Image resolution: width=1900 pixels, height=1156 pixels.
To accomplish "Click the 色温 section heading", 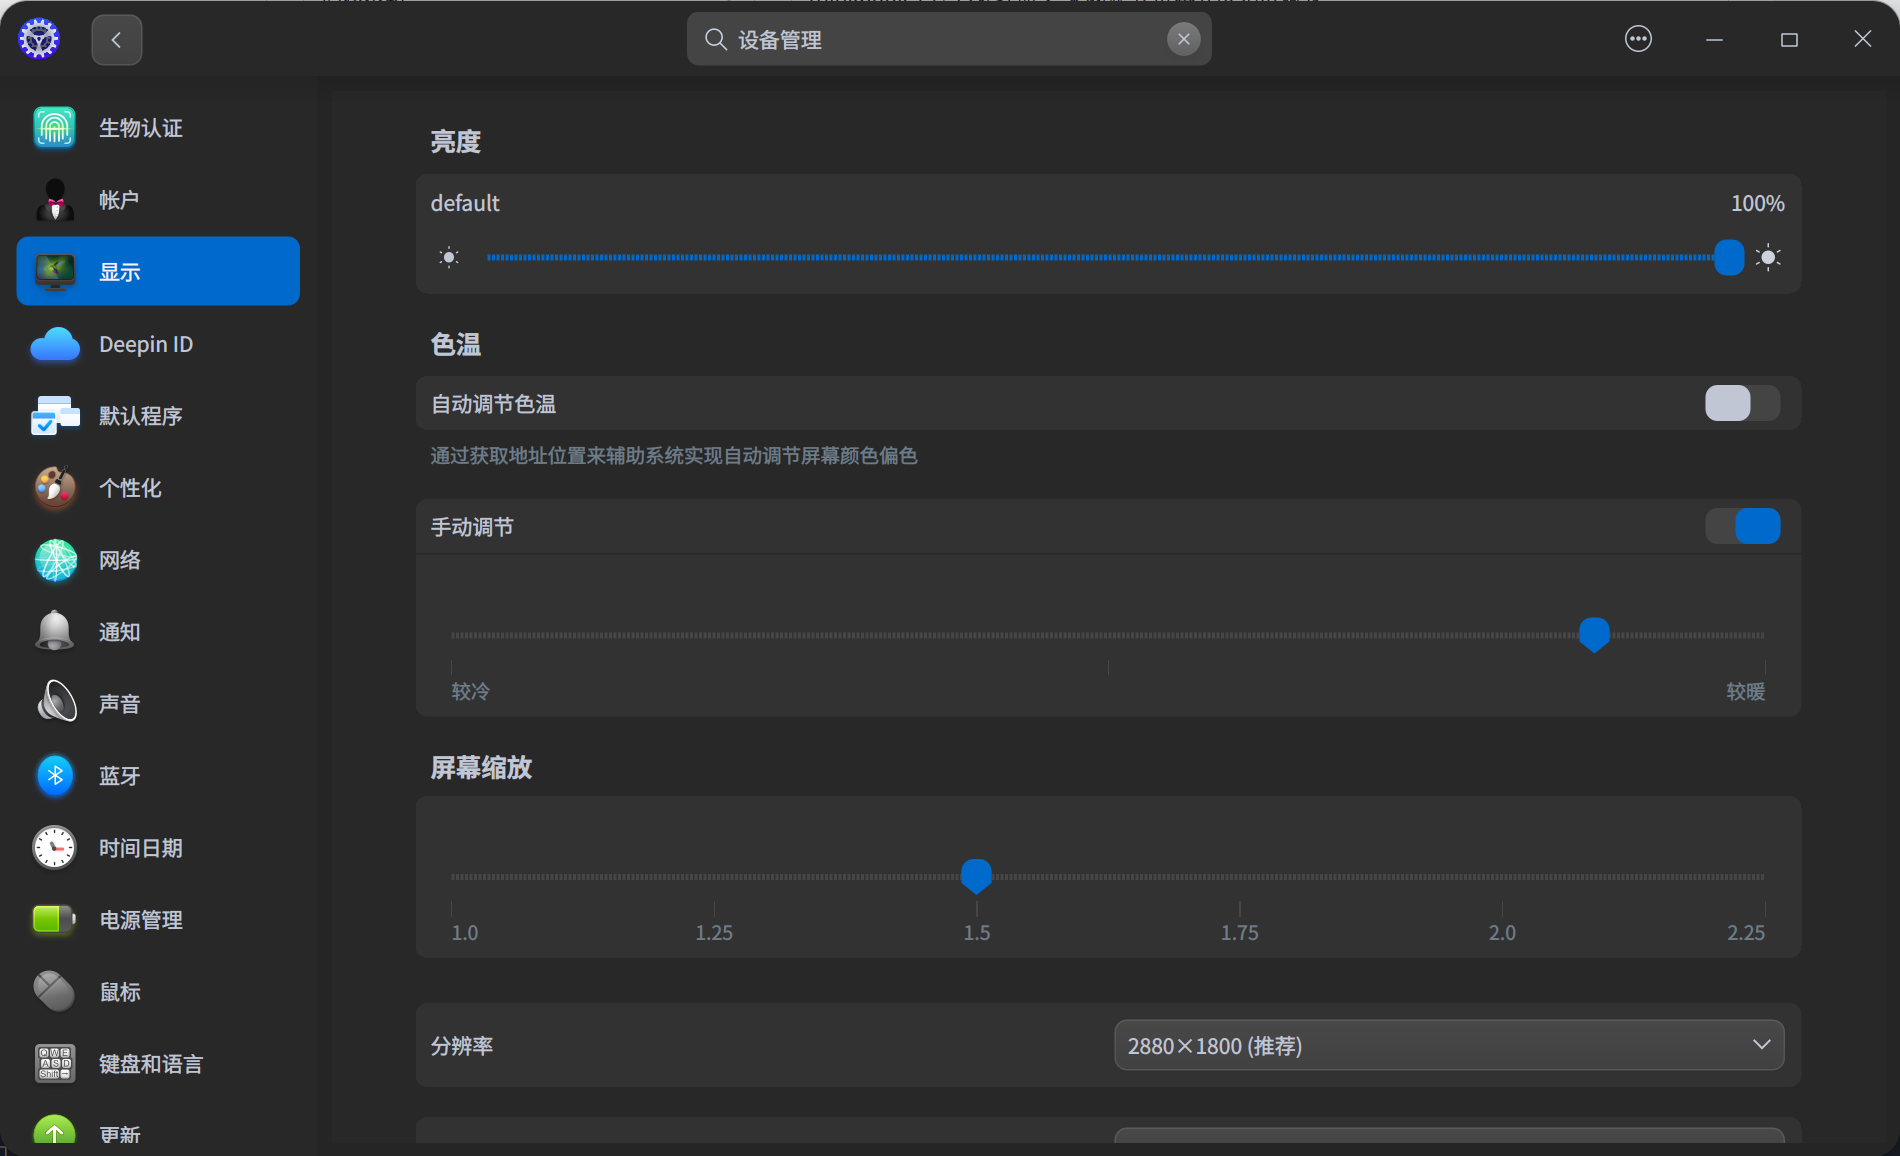I will 456,344.
